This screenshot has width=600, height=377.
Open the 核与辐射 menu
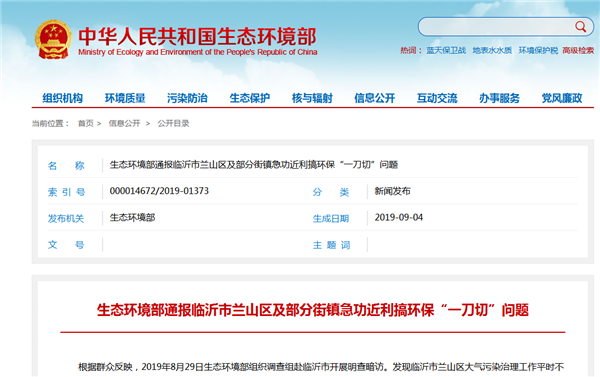click(x=312, y=98)
